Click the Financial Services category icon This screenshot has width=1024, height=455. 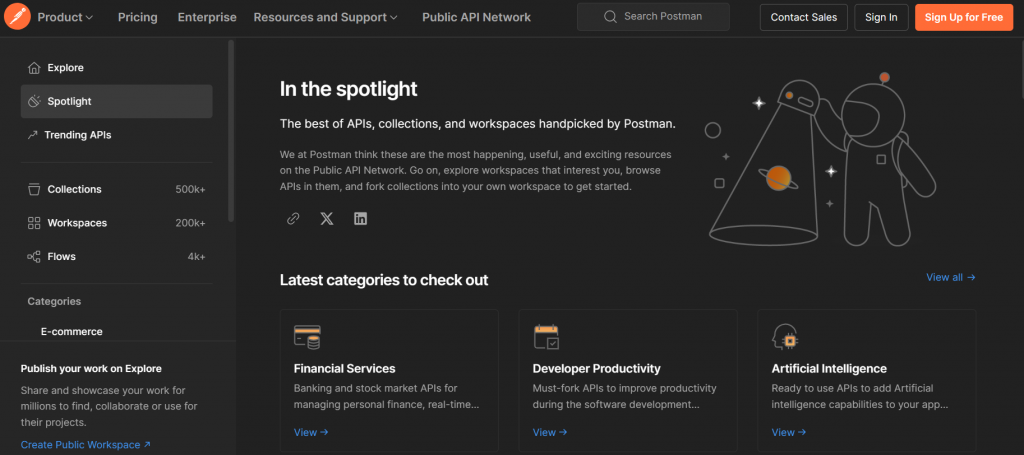click(307, 336)
